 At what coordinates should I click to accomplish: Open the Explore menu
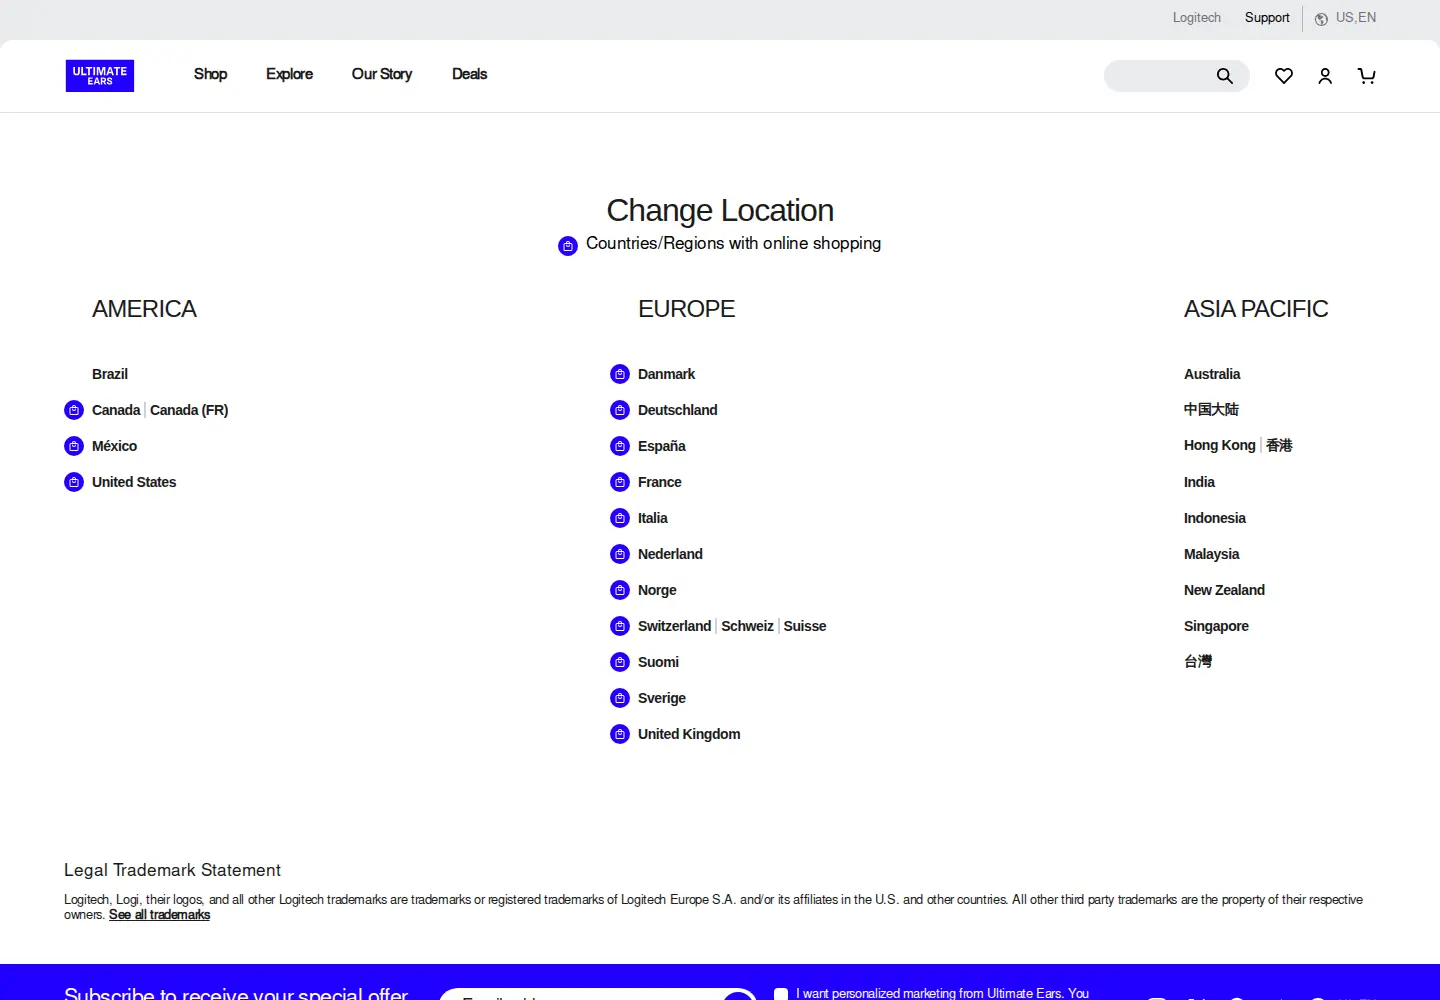pos(289,74)
